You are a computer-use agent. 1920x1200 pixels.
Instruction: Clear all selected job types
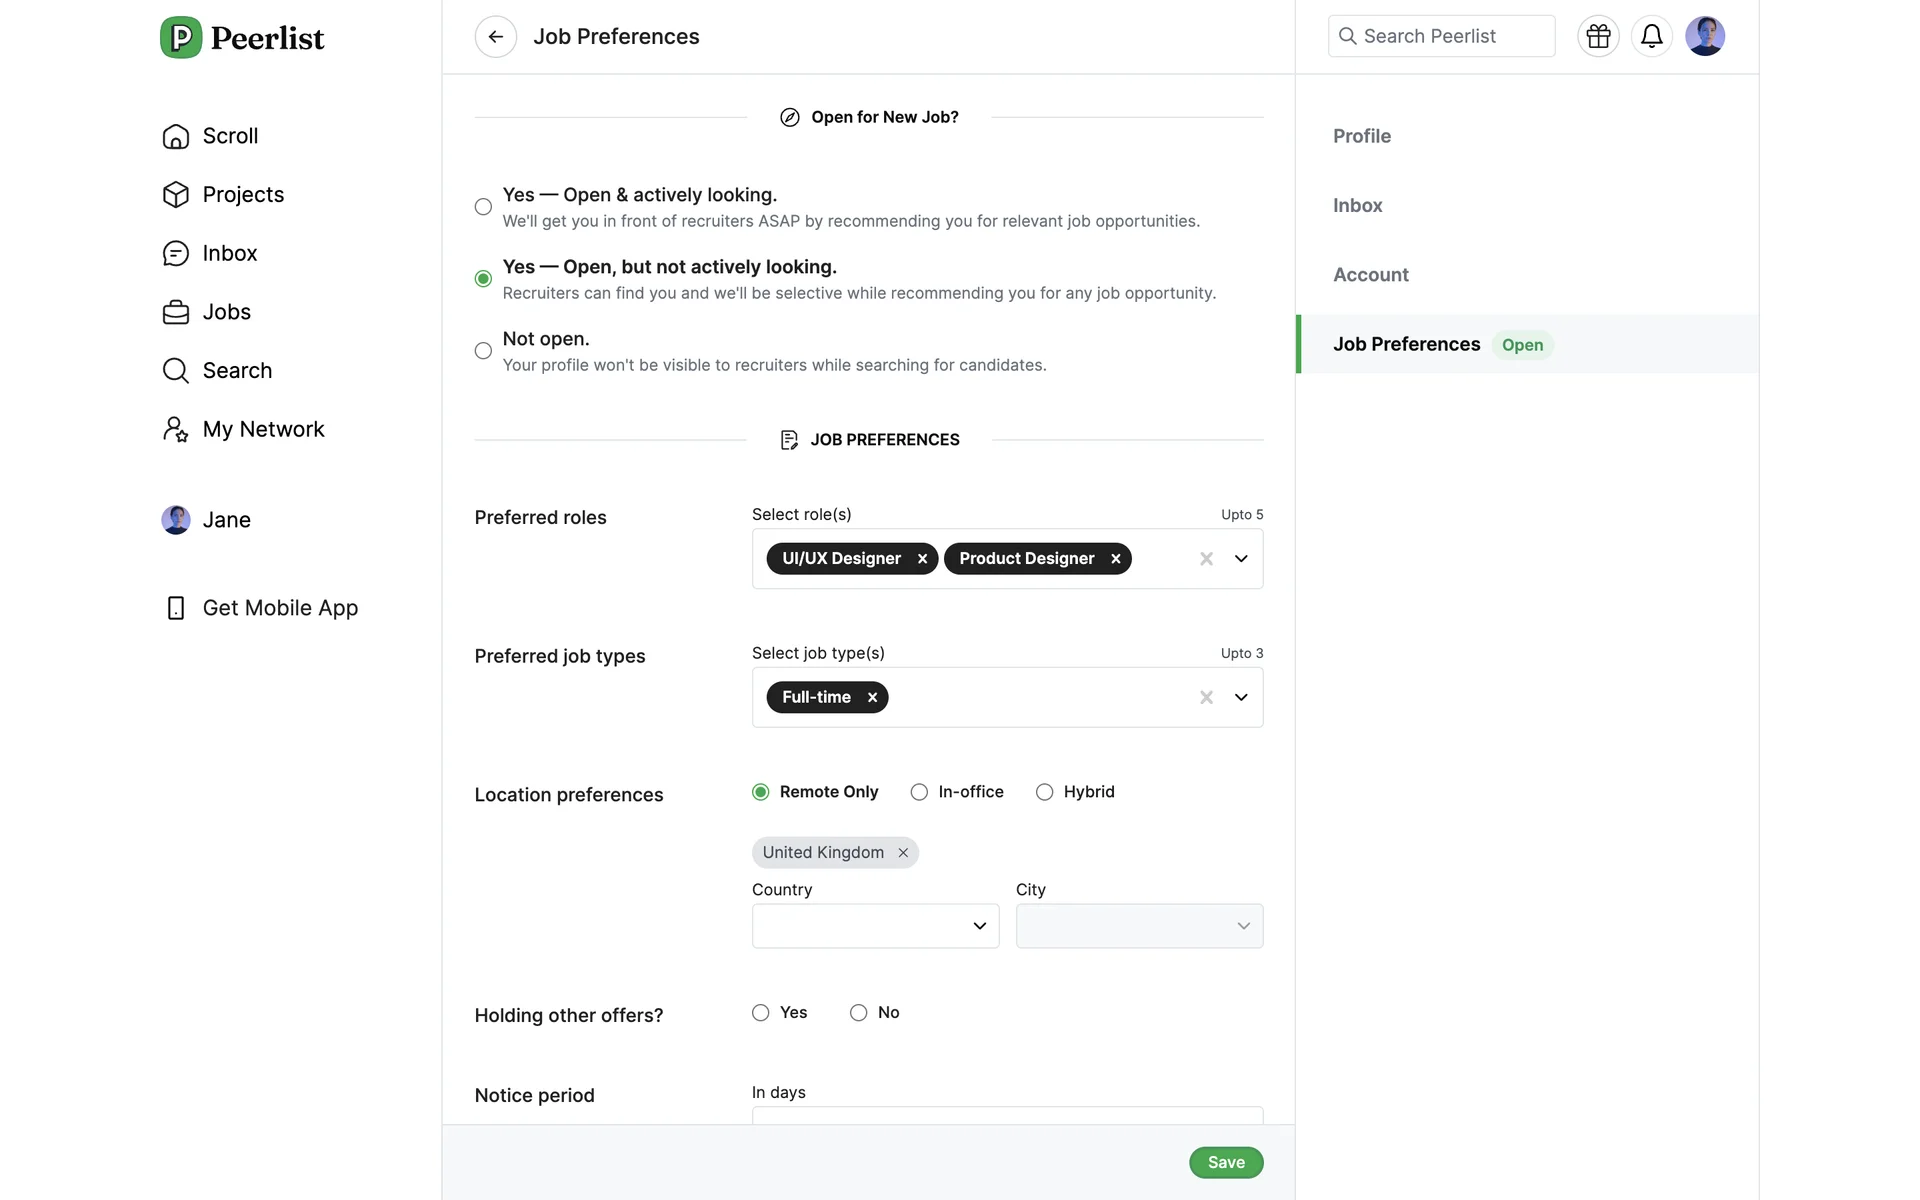1206,698
